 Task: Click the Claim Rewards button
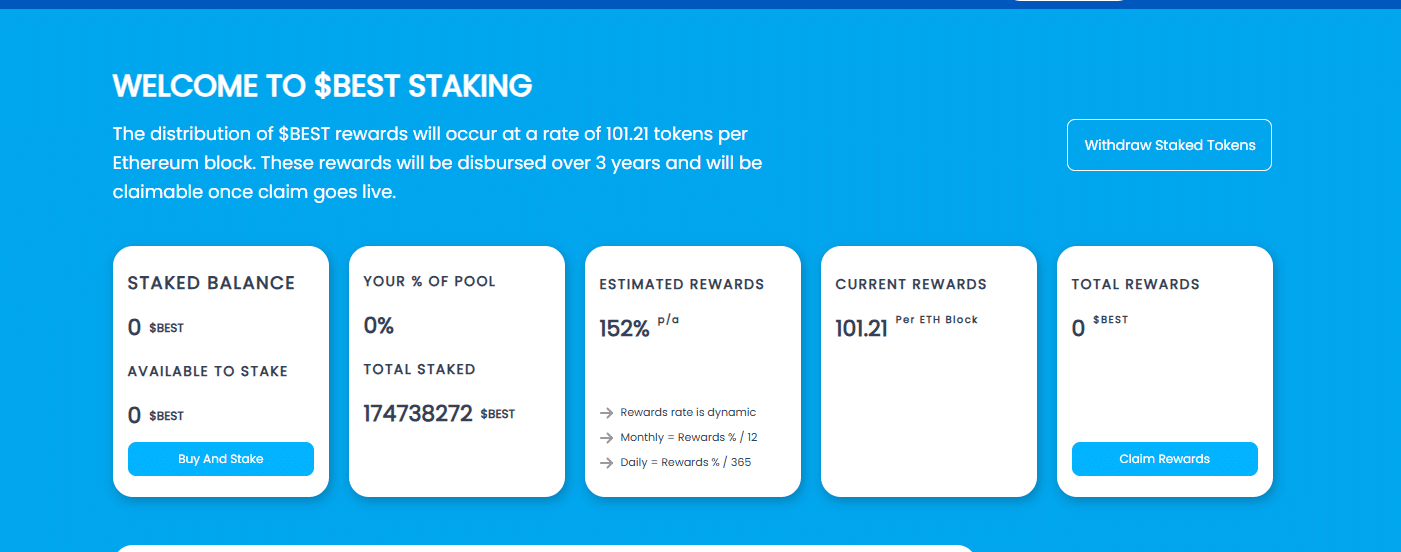(1165, 459)
